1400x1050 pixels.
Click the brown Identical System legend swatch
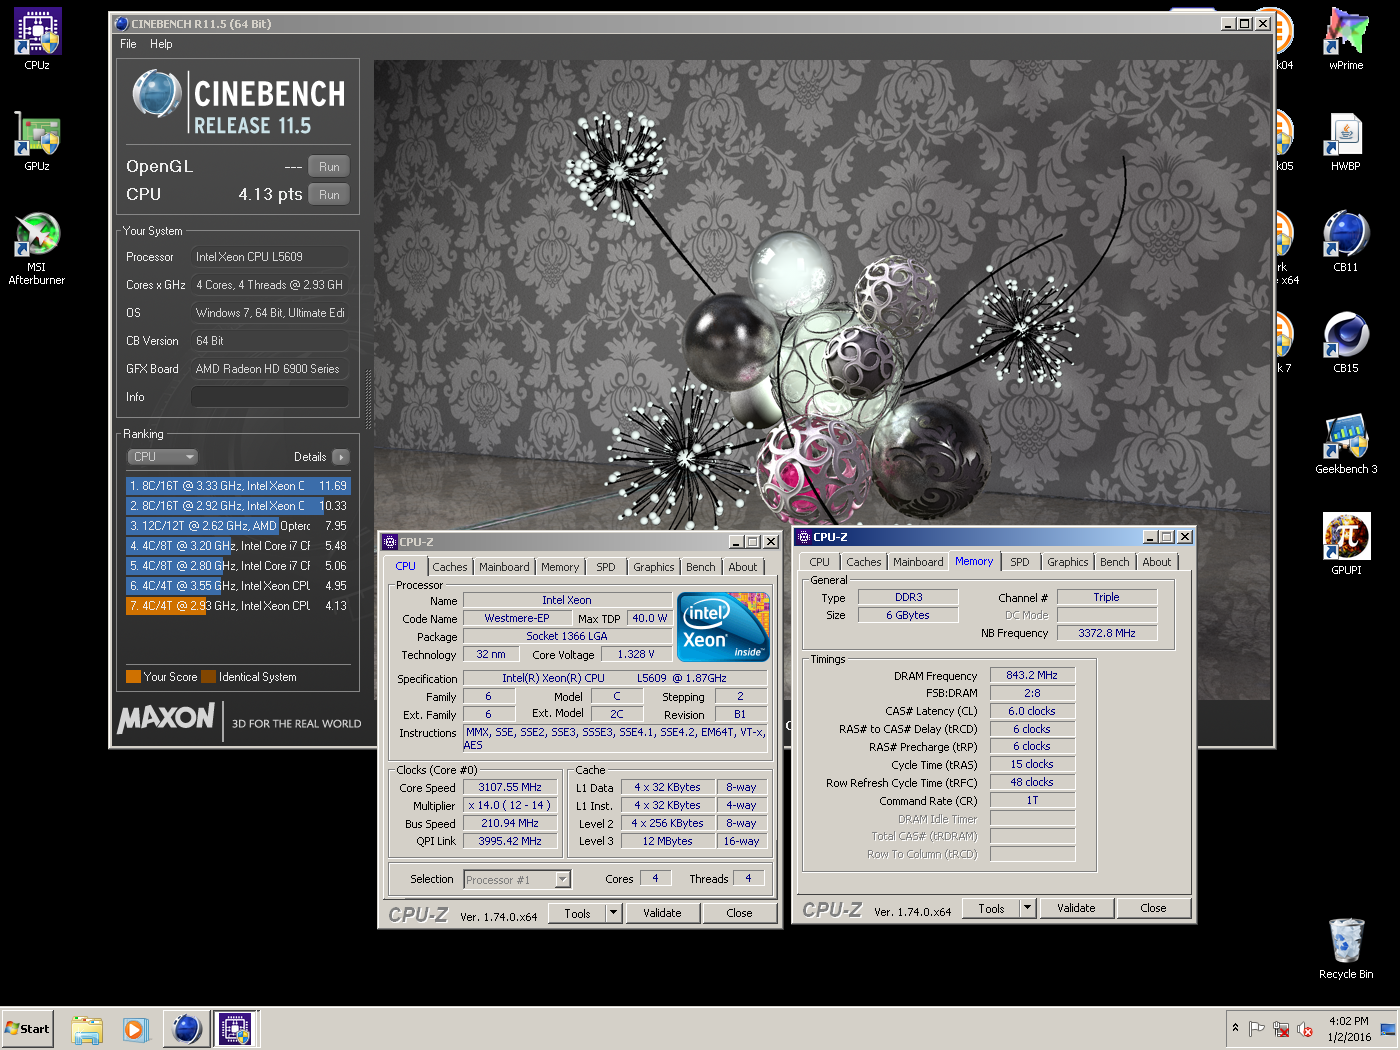click(208, 677)
